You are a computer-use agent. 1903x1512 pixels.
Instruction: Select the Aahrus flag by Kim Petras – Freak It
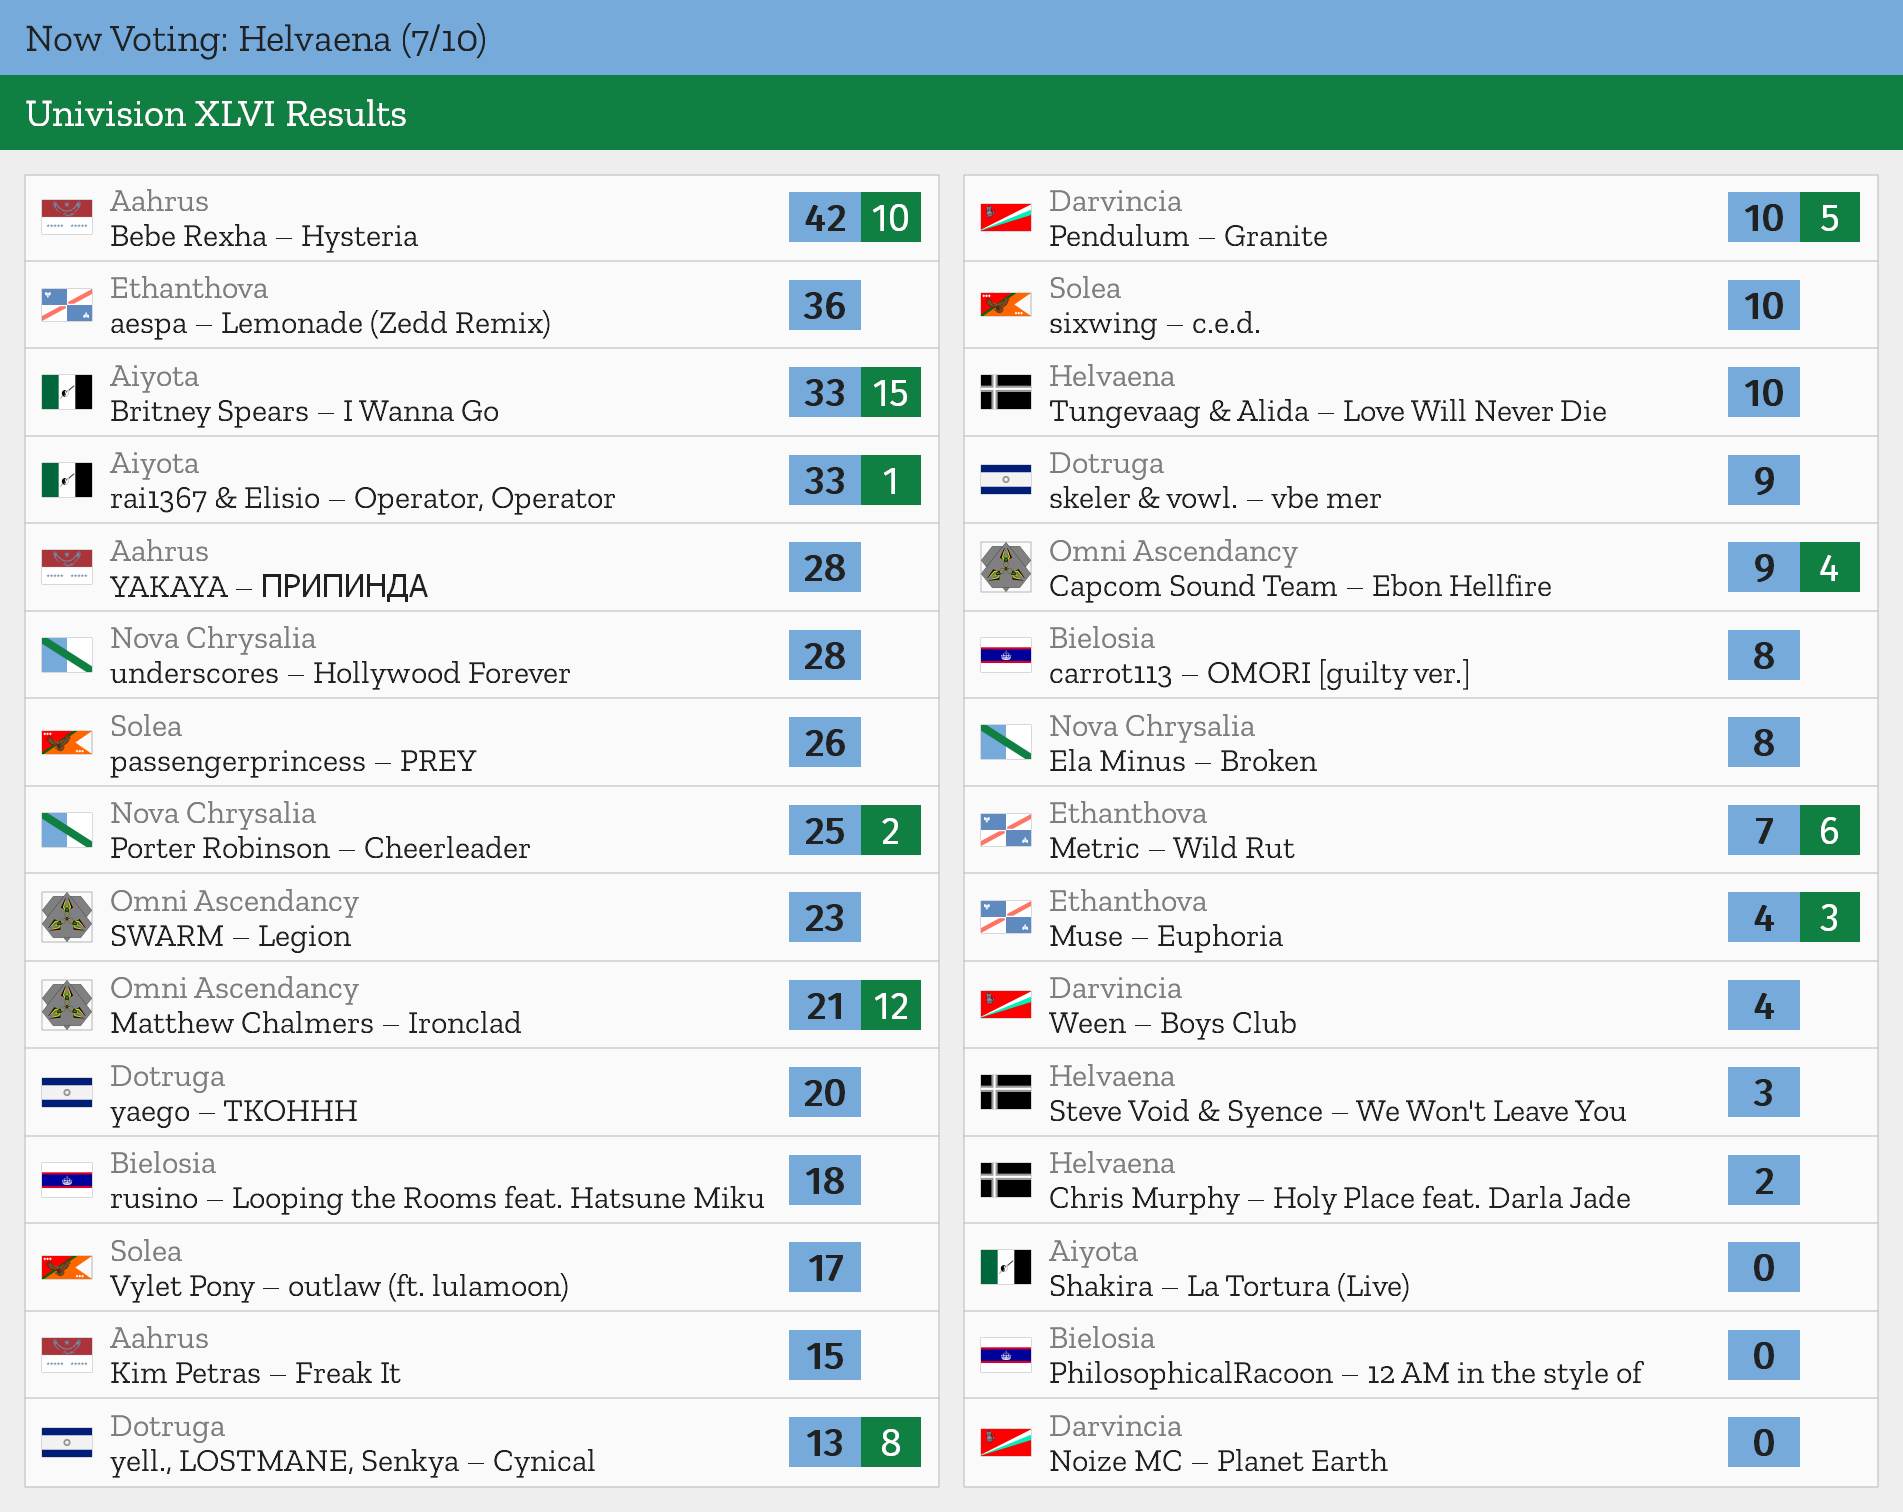tap(67, 1355)
